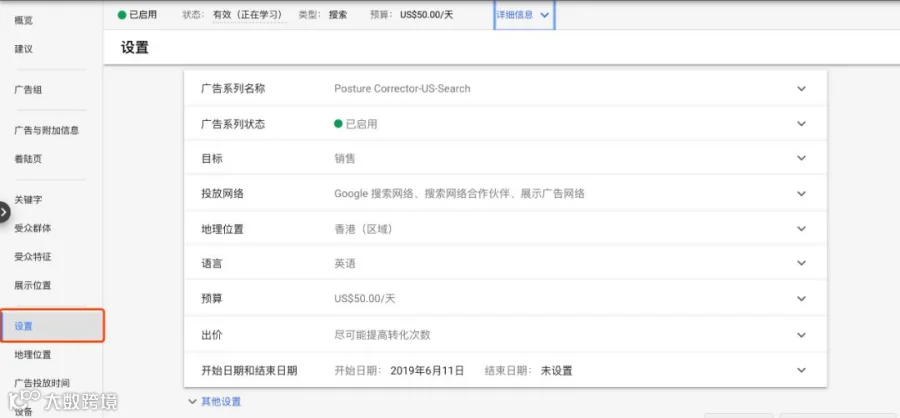900x418 pixels.
Task: Click the end date value 未设置
Action: click(557, 370)
